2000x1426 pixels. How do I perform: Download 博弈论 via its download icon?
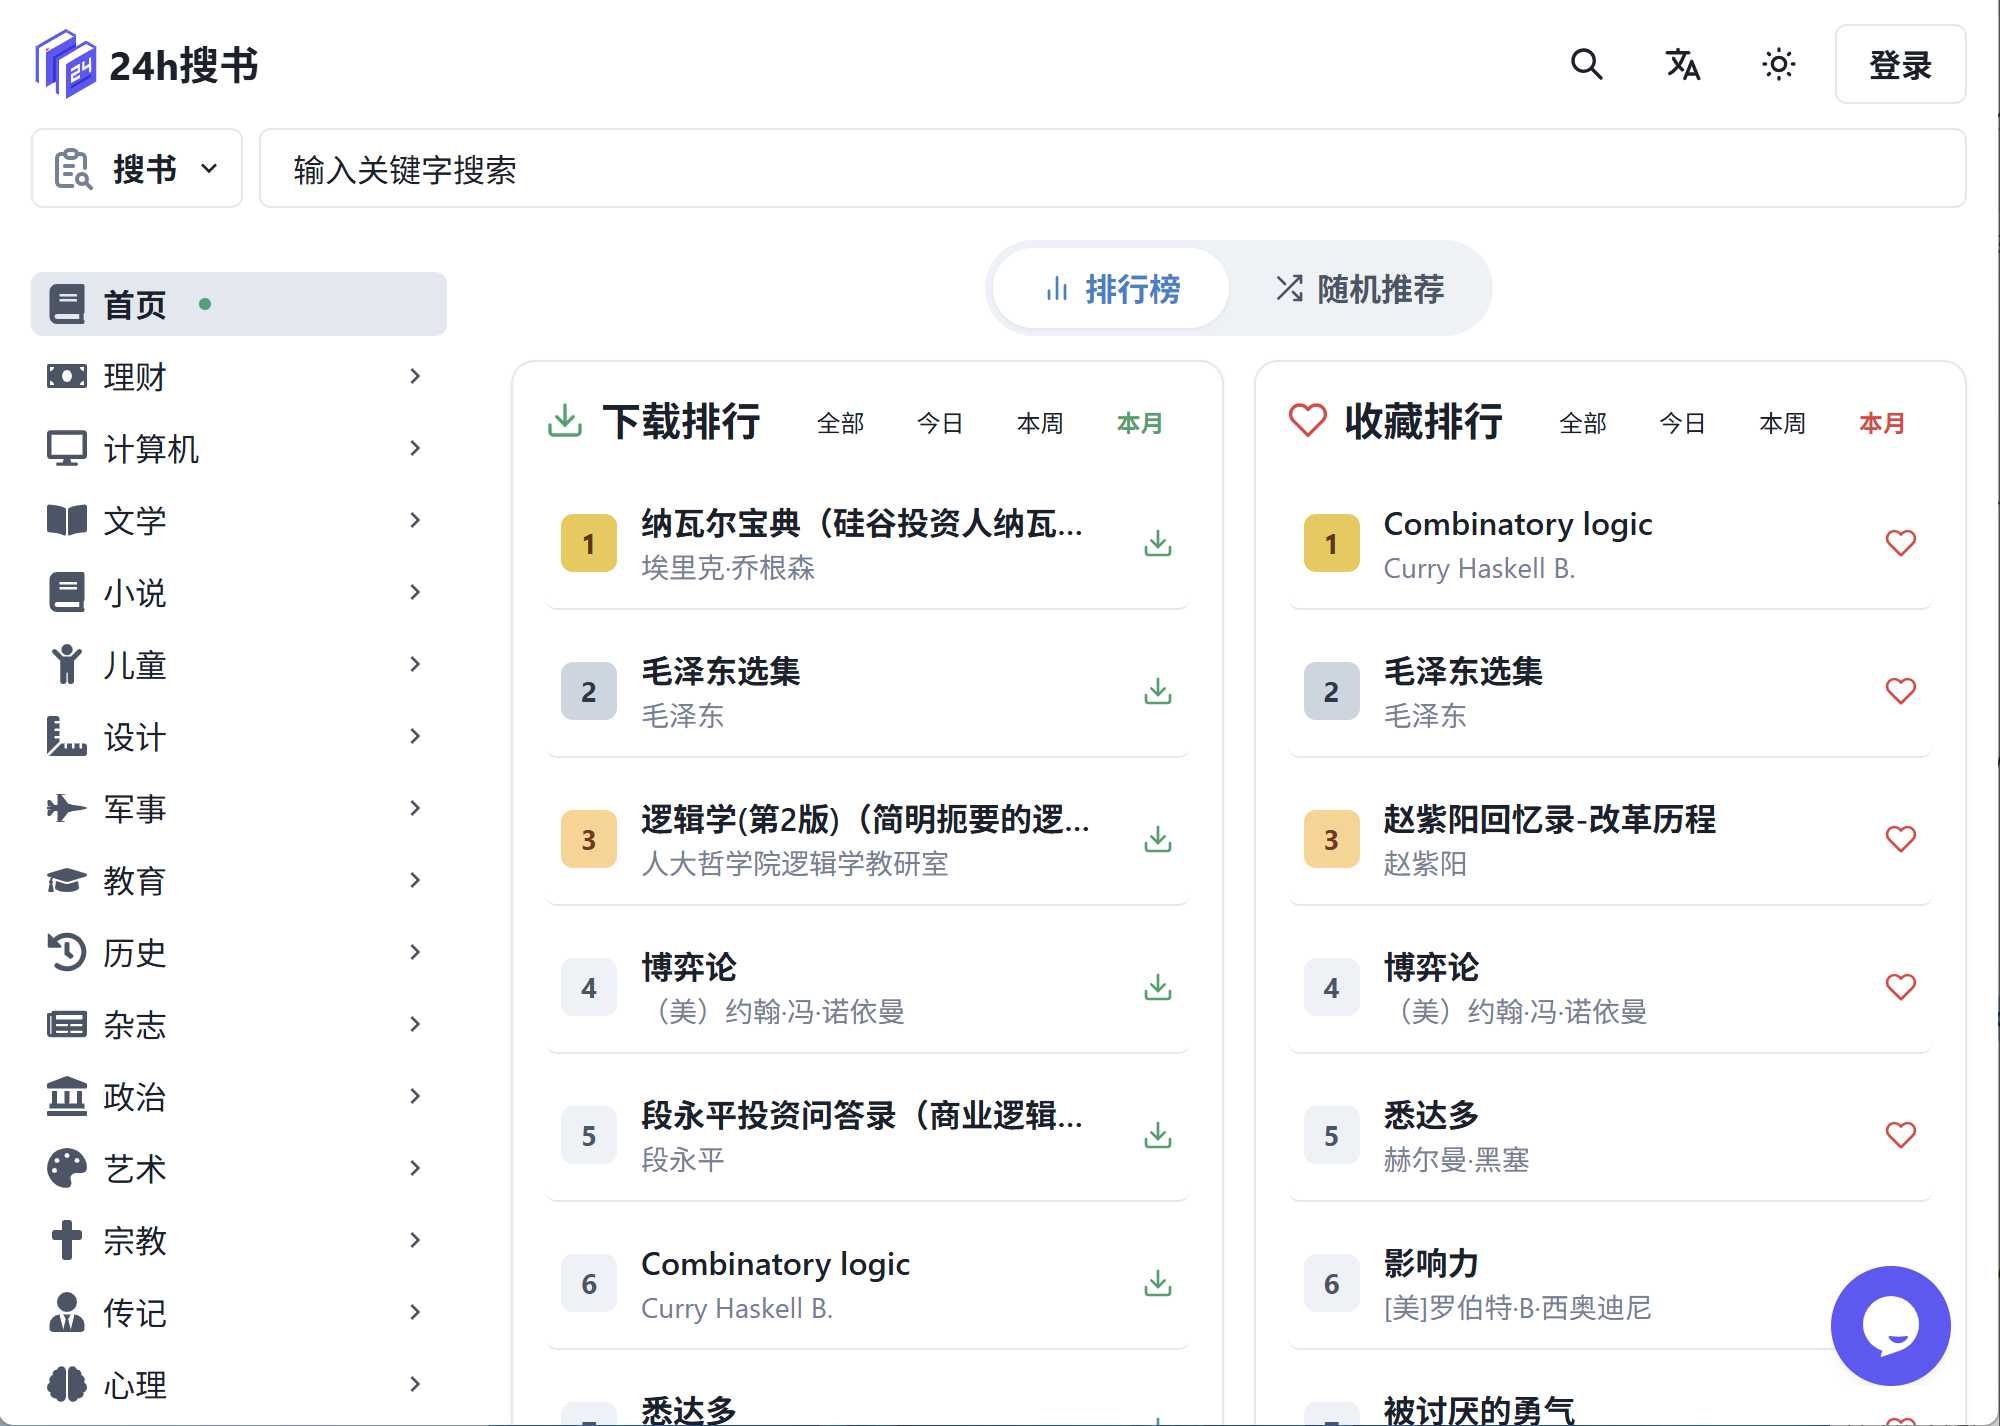1158,987
